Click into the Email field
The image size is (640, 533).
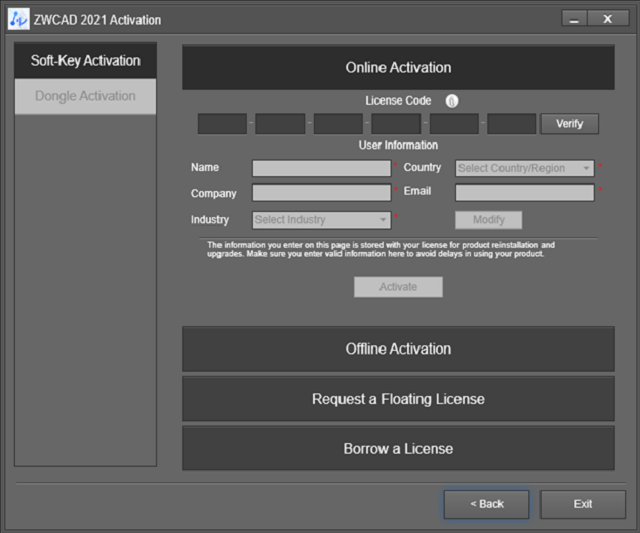(x=525, y=193)
